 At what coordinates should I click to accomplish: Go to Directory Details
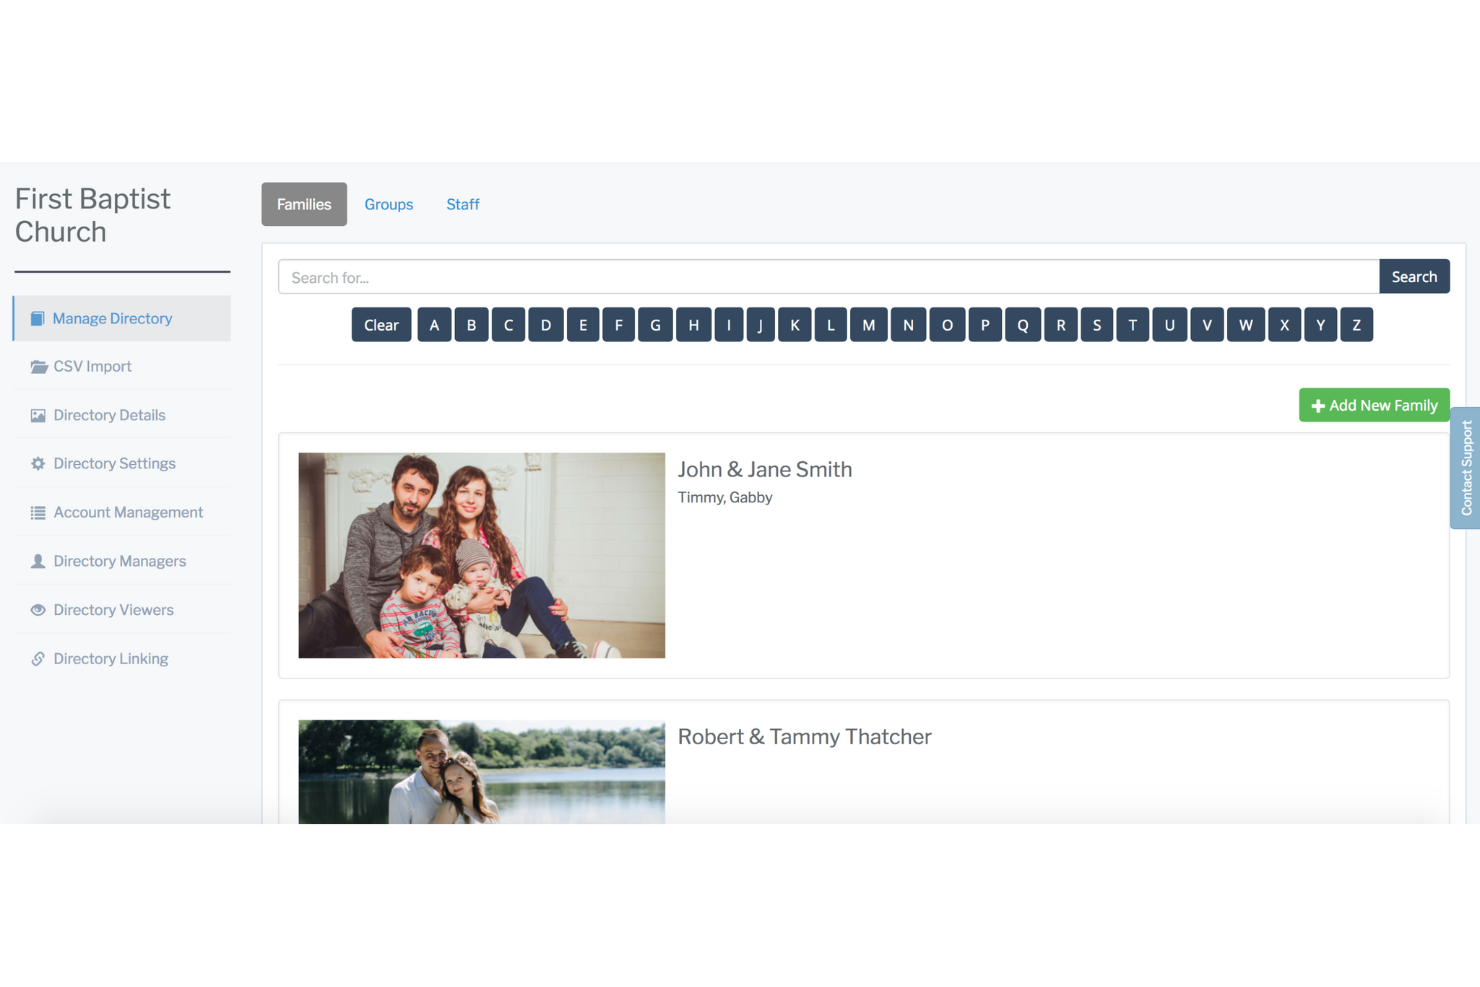pos(122,415)
